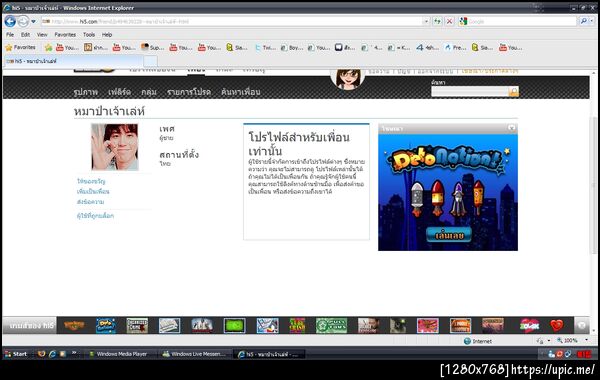
Task: Collapse the ad panel header arrow
Action: pos(511,128)
